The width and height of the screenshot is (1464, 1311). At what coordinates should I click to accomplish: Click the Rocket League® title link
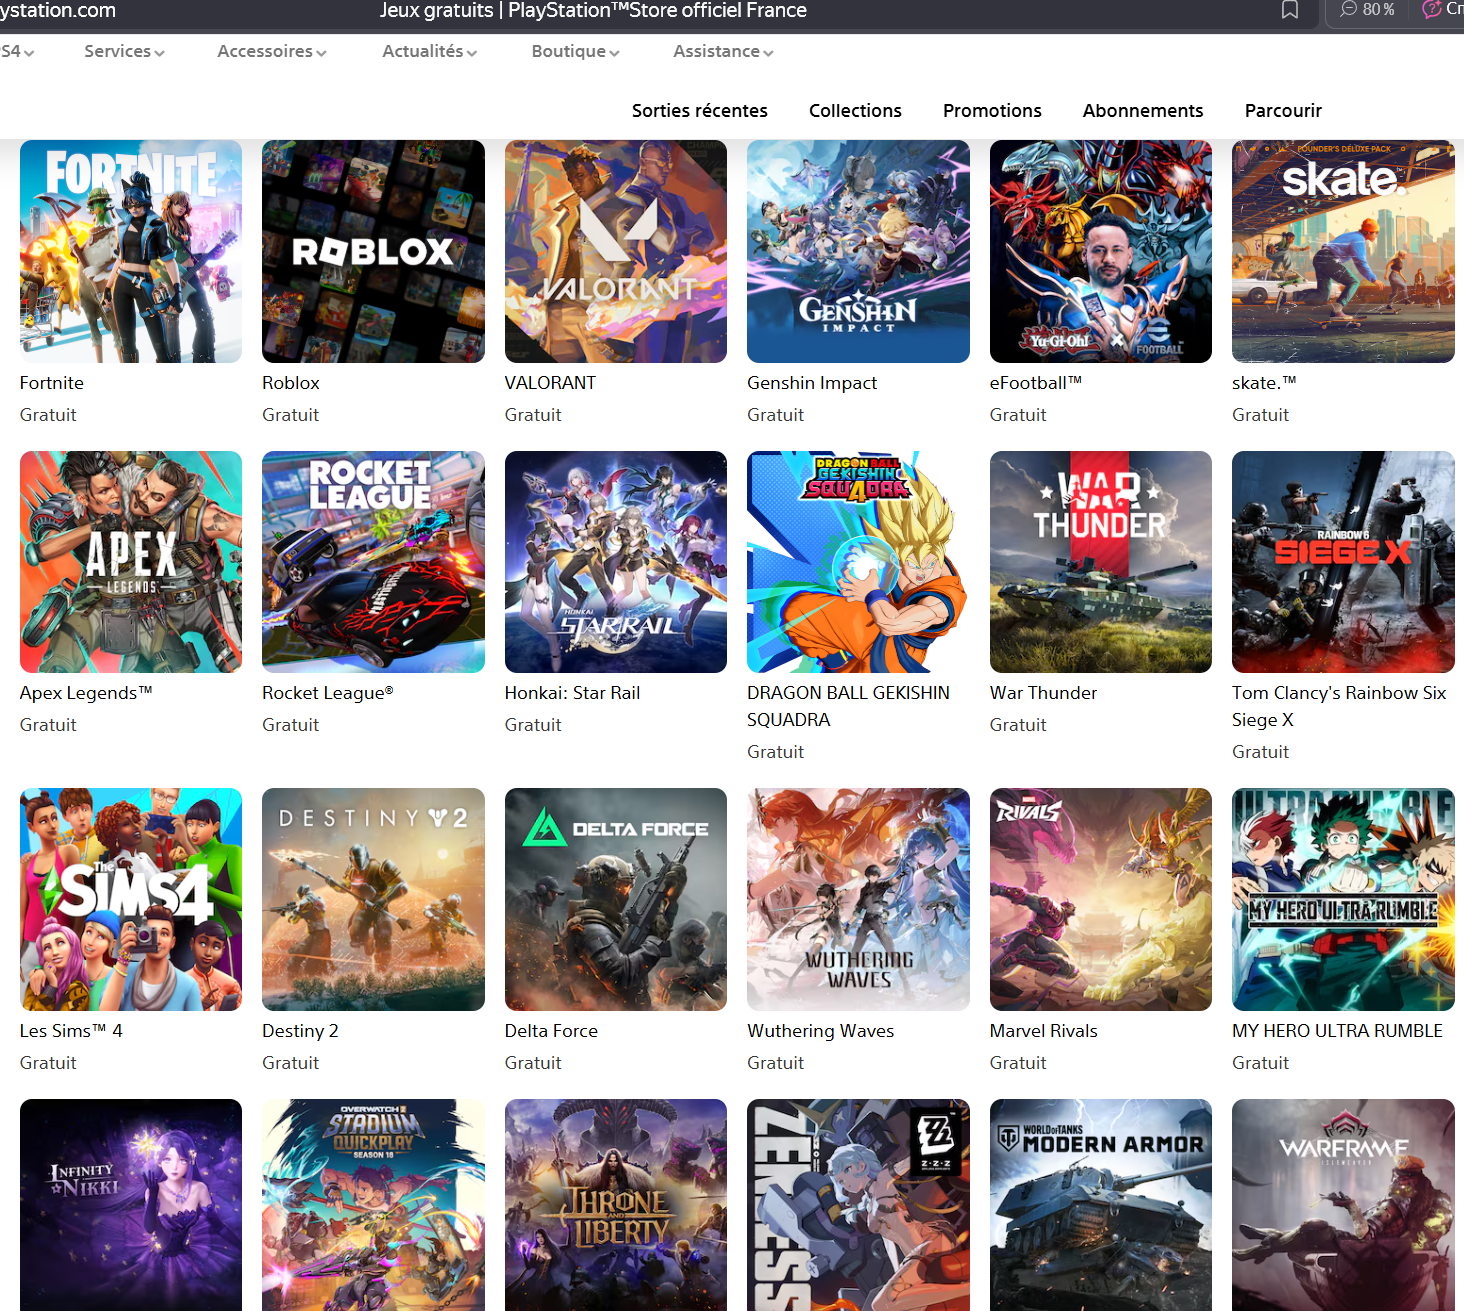[328, 693]
